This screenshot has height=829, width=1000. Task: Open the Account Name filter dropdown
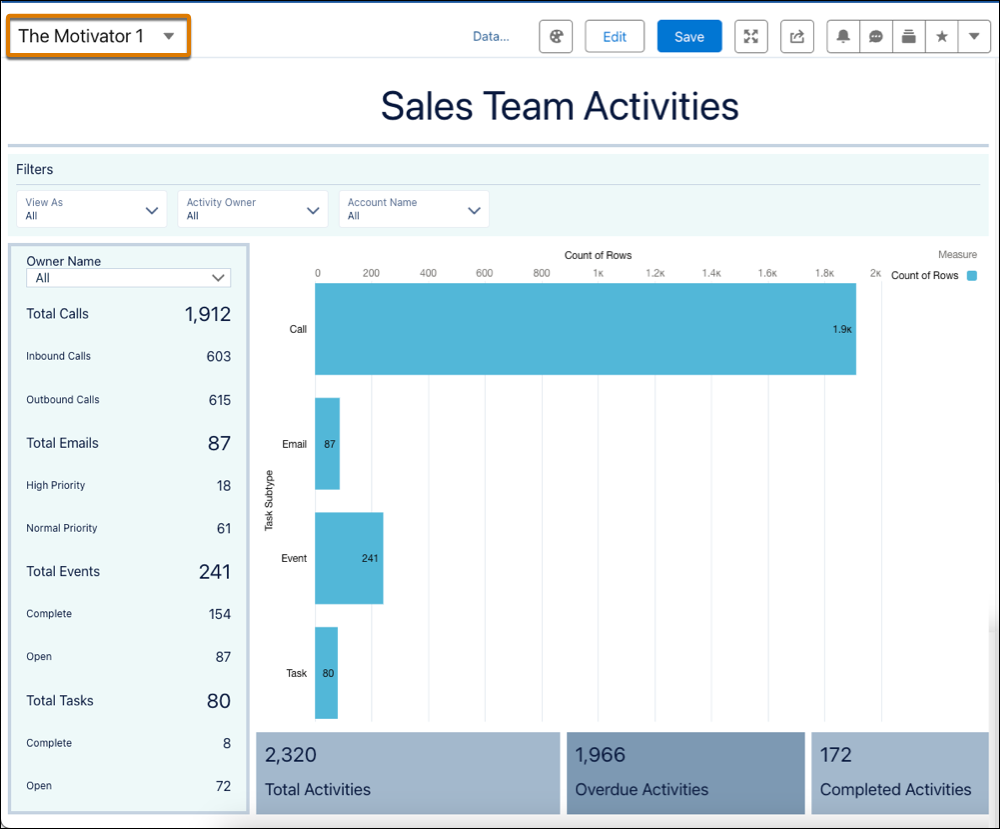(413, 208)
